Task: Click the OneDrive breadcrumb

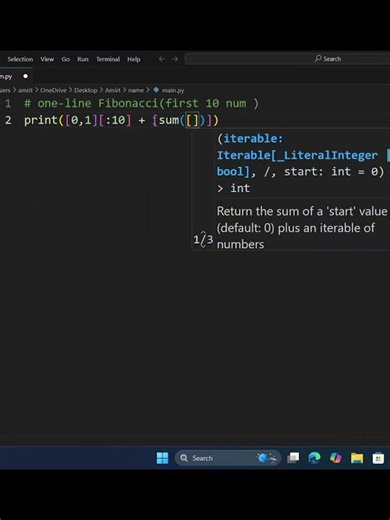Action: [53, 90]
